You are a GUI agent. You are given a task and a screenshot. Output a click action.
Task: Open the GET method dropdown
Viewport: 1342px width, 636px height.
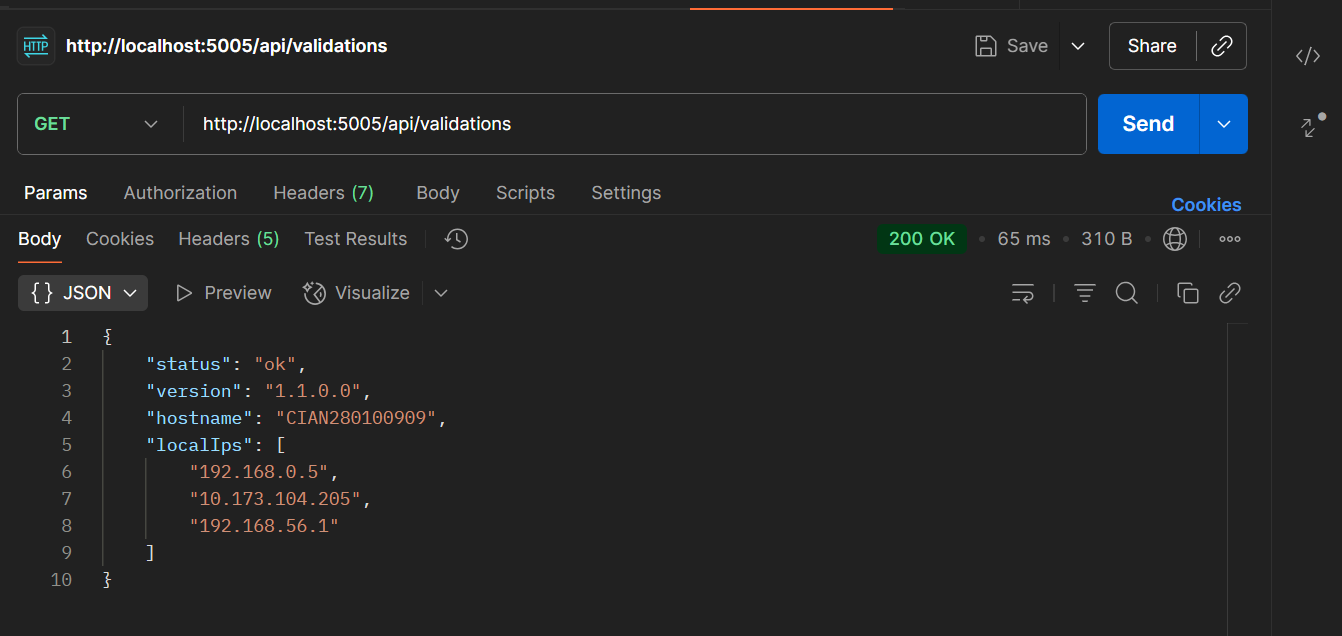(98, 124)
